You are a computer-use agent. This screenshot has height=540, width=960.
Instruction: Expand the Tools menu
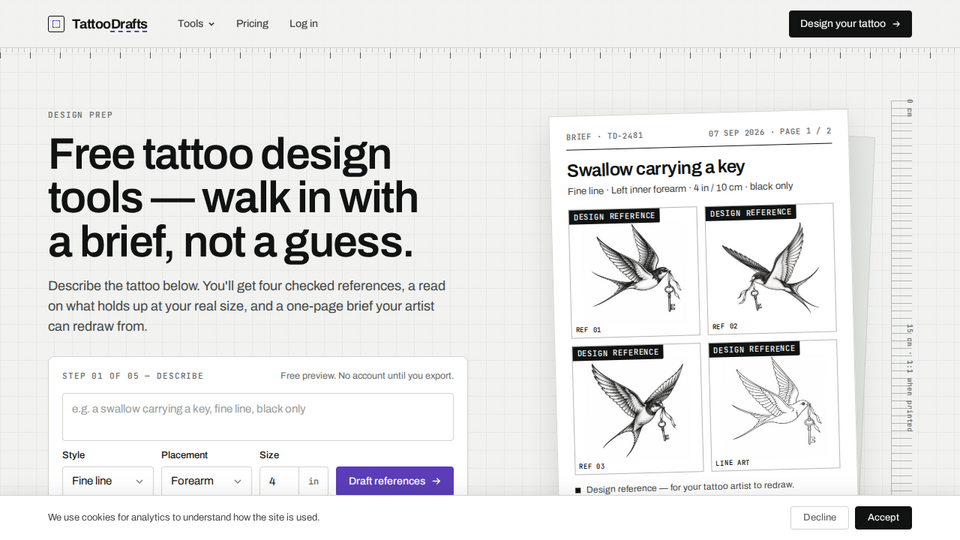196,24
